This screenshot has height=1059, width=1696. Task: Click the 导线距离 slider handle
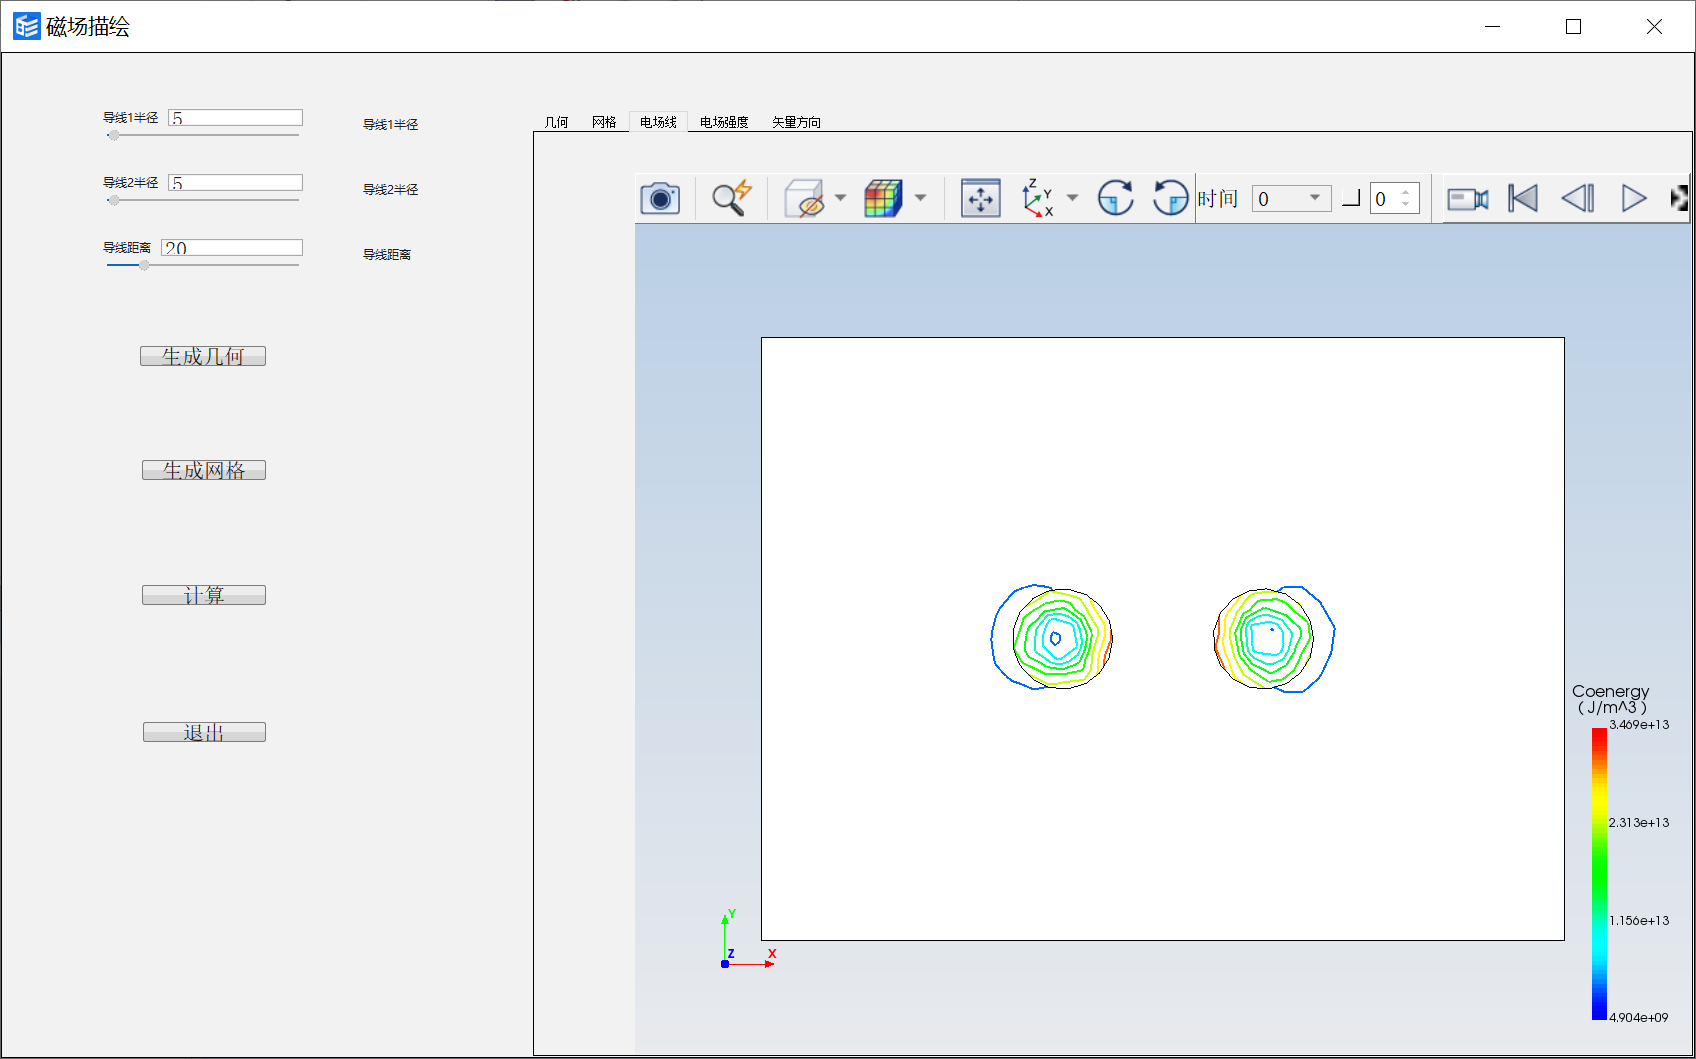[x=144, y=265]
